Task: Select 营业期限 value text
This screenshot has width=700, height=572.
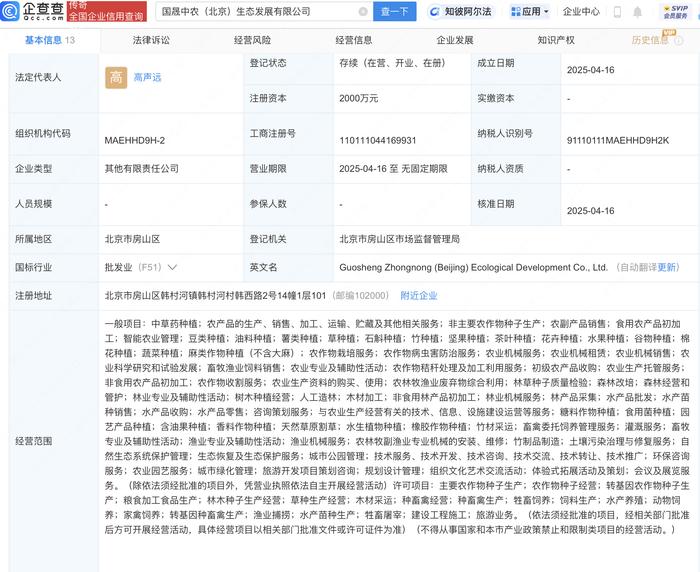Action: (393, 169)
